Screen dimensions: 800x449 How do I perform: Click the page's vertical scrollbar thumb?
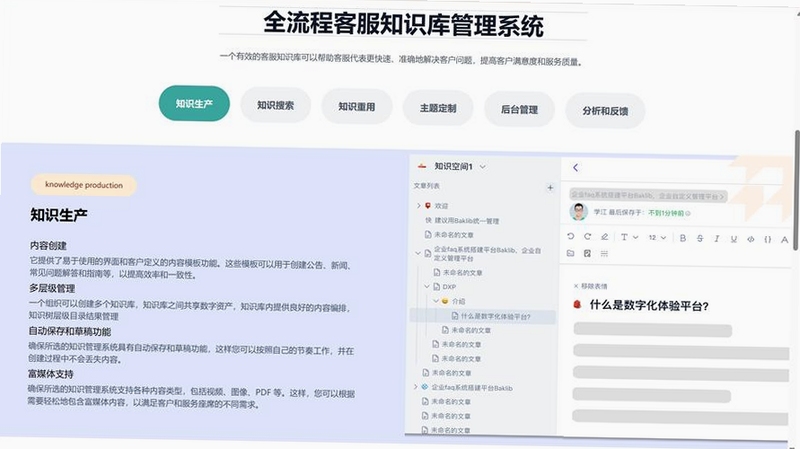pos(796,190)
